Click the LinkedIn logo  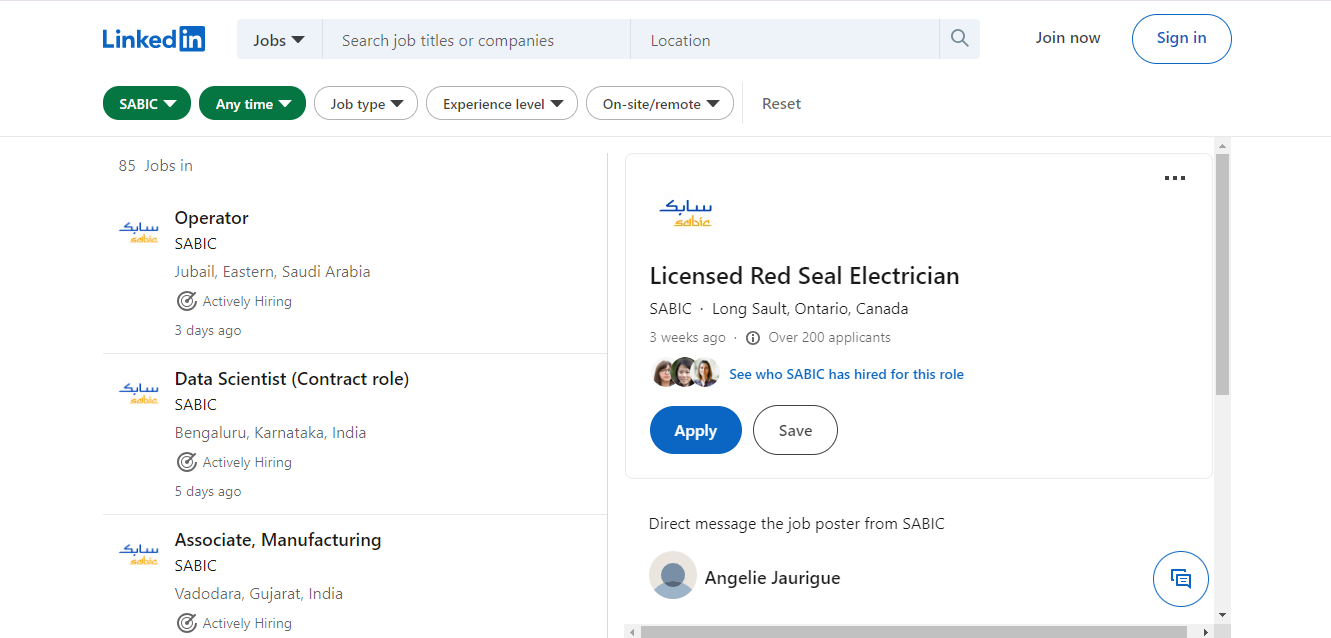coord(153,39)
